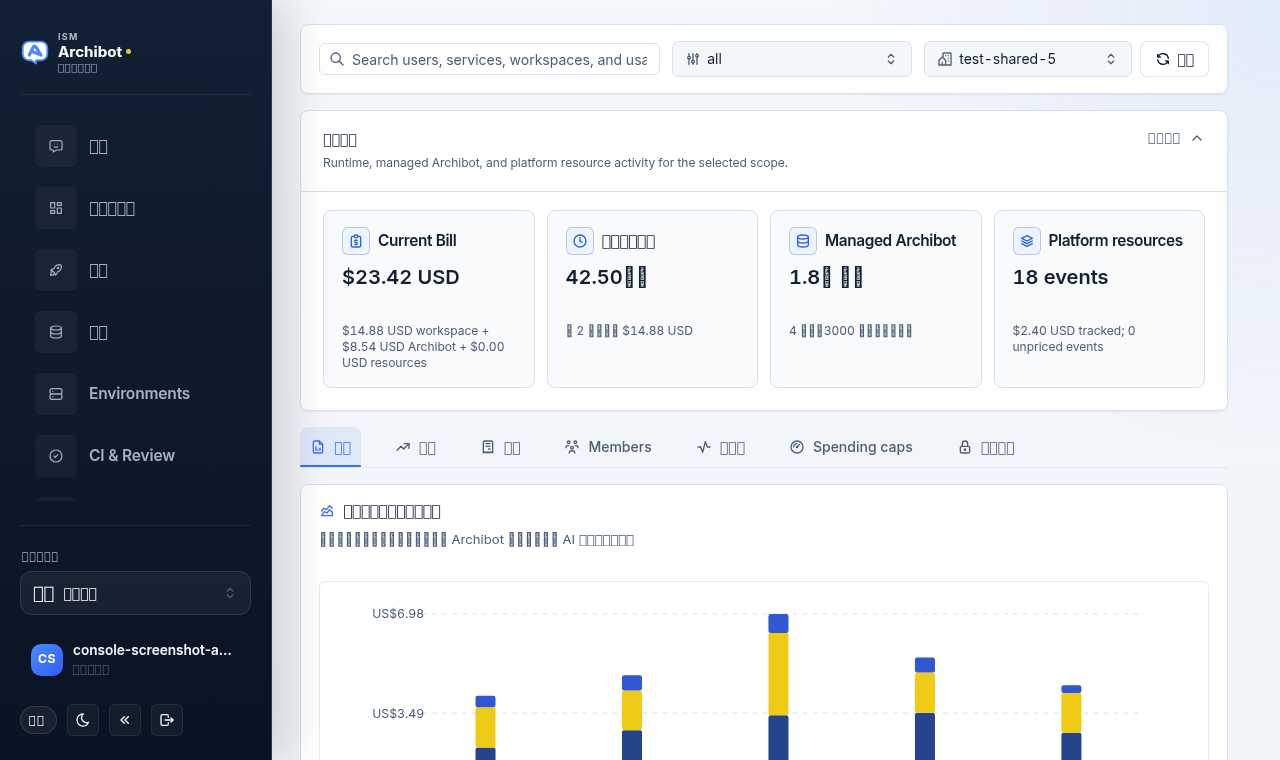The image size is (1280, 760).
Task: Collapse sidebar with double chevron icon
Action: 125,720
